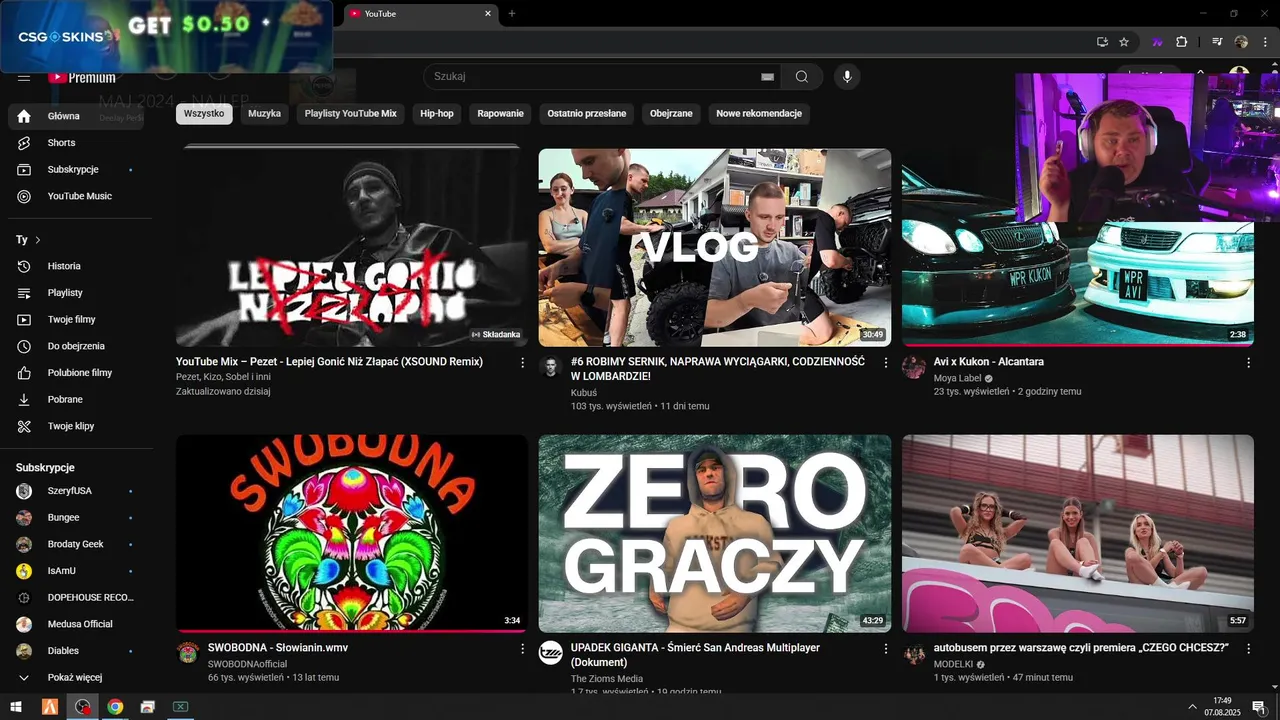Bookmark this page with star icon
The width and height of the screenshot is (1280, 720).
click(x=1124, y=42)
